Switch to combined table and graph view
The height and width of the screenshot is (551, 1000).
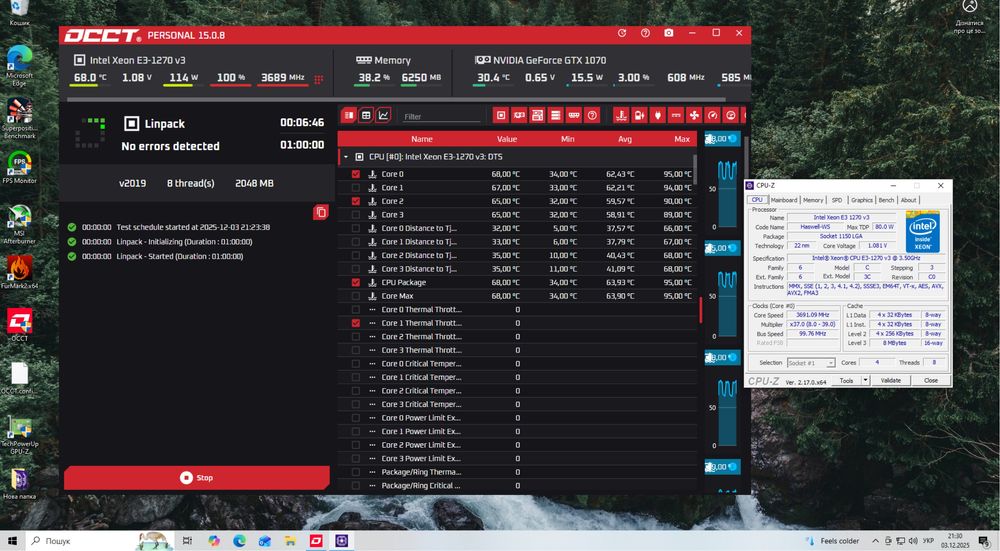pos(349,115)
